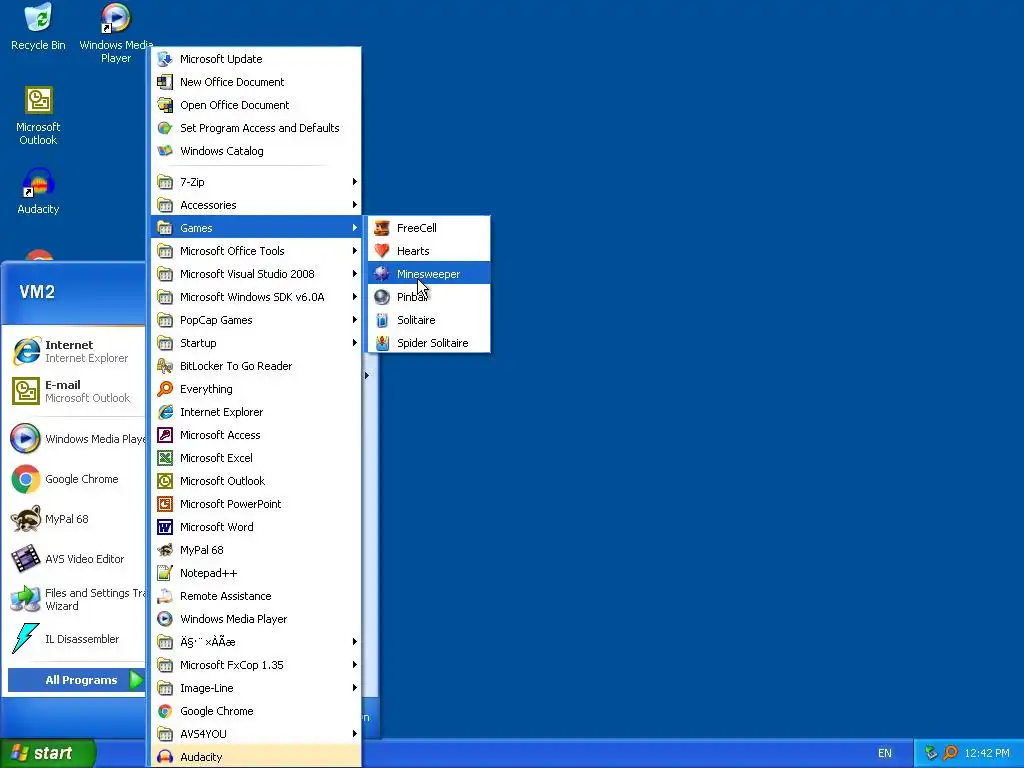Launch Microsoft Outlook from All Programs list
The height and width of the screenshot is (768, 1024).
tap(256, 481)
